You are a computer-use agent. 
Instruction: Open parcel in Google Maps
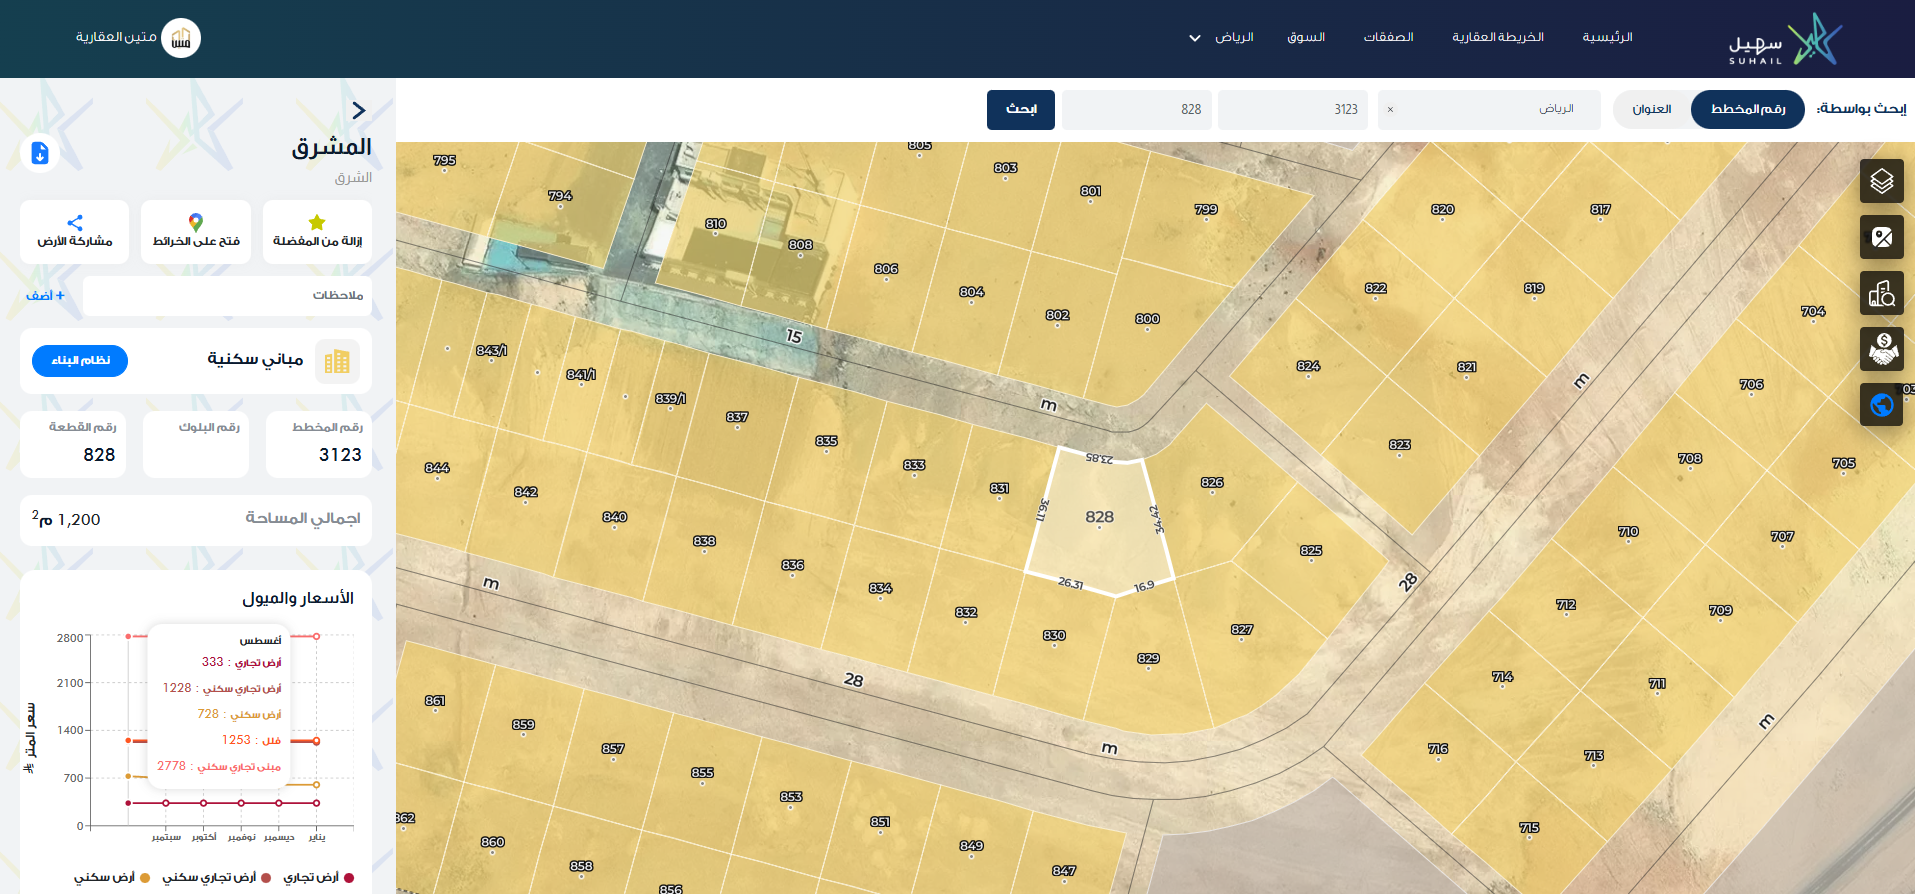[196, 231]
